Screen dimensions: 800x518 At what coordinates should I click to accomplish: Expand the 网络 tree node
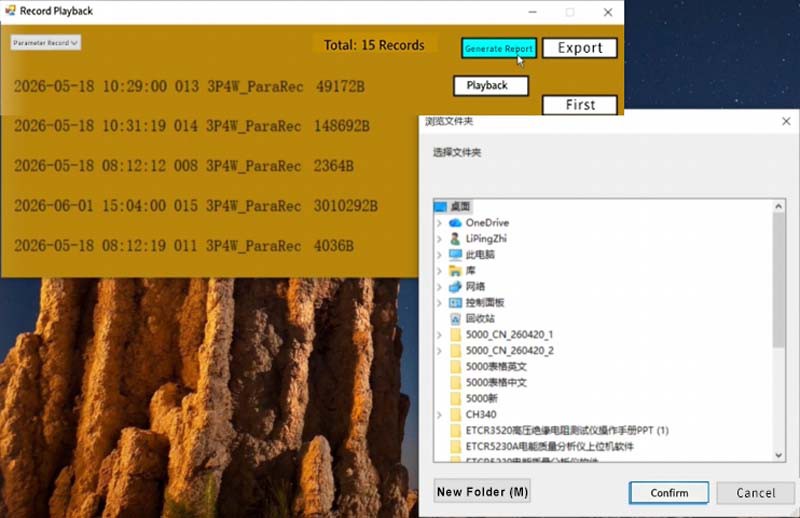point(439,287)
